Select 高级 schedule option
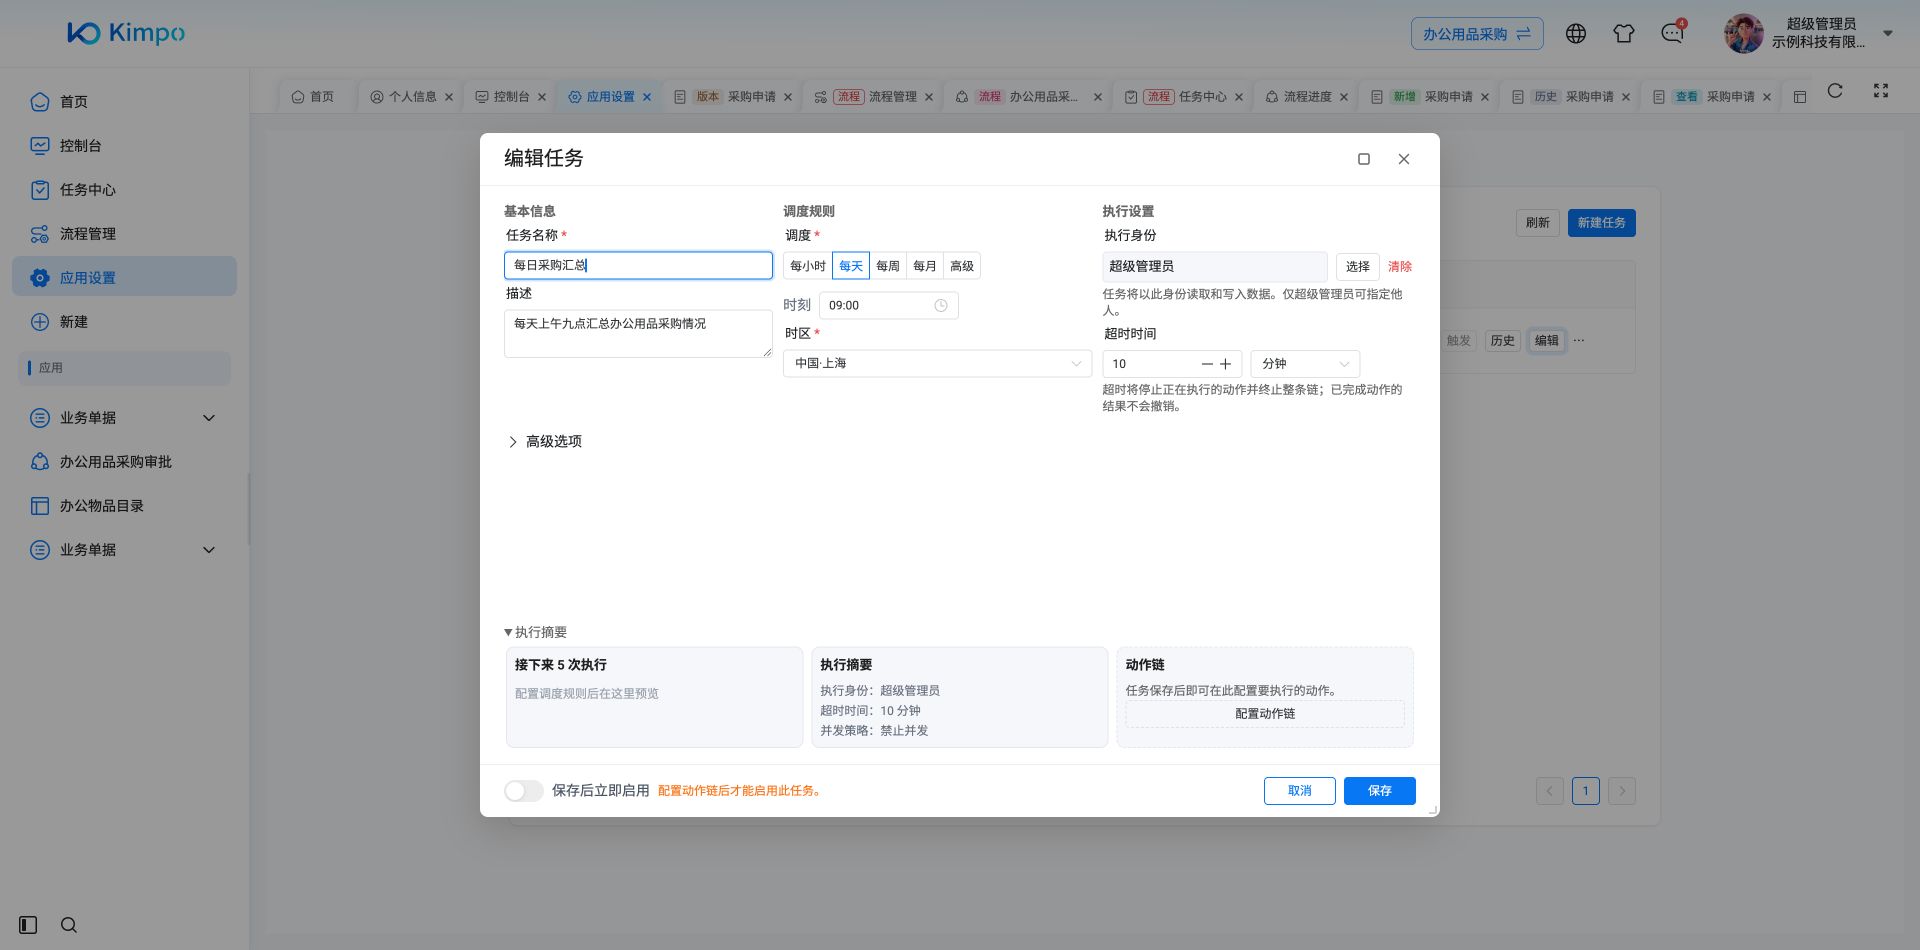 click(x=962, y=266)
